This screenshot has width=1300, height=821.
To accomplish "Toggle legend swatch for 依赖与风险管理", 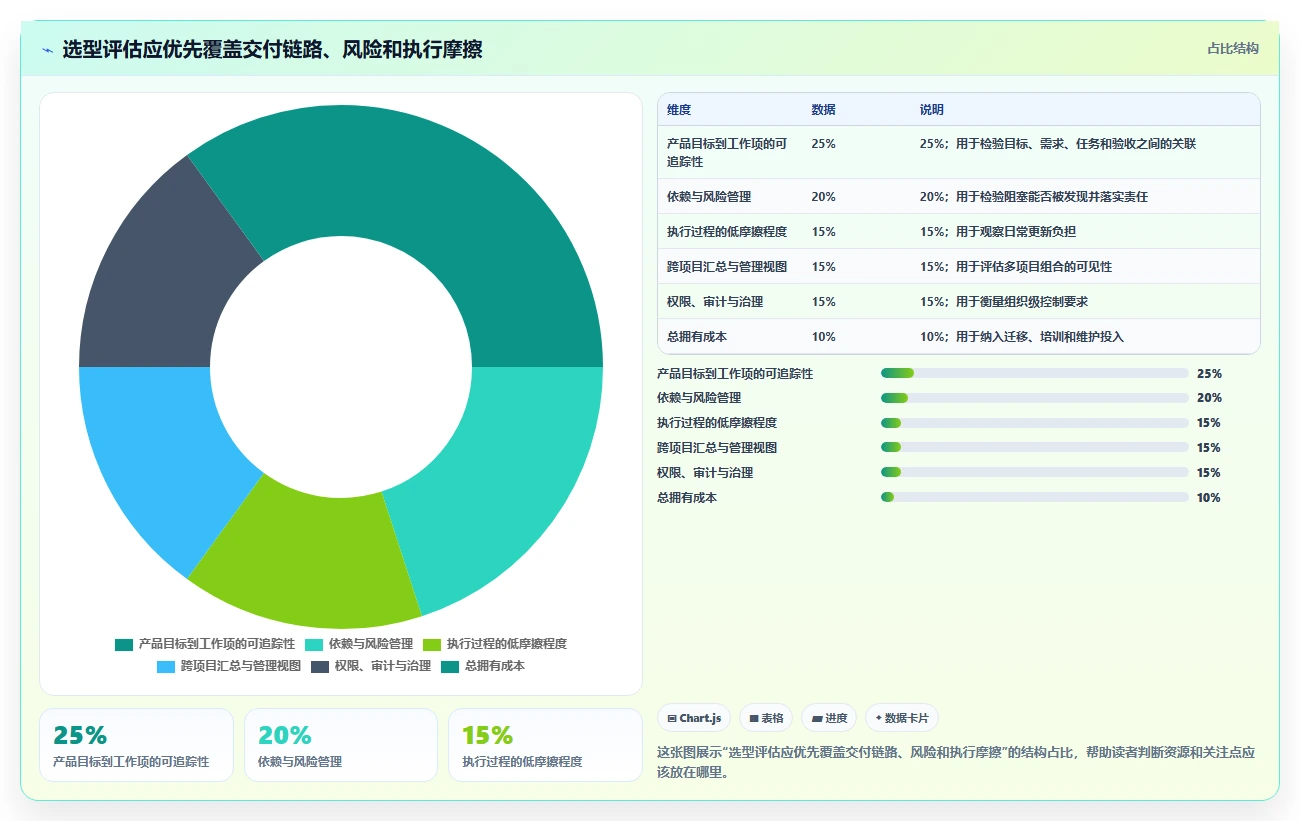I will [x=314, y=645].
